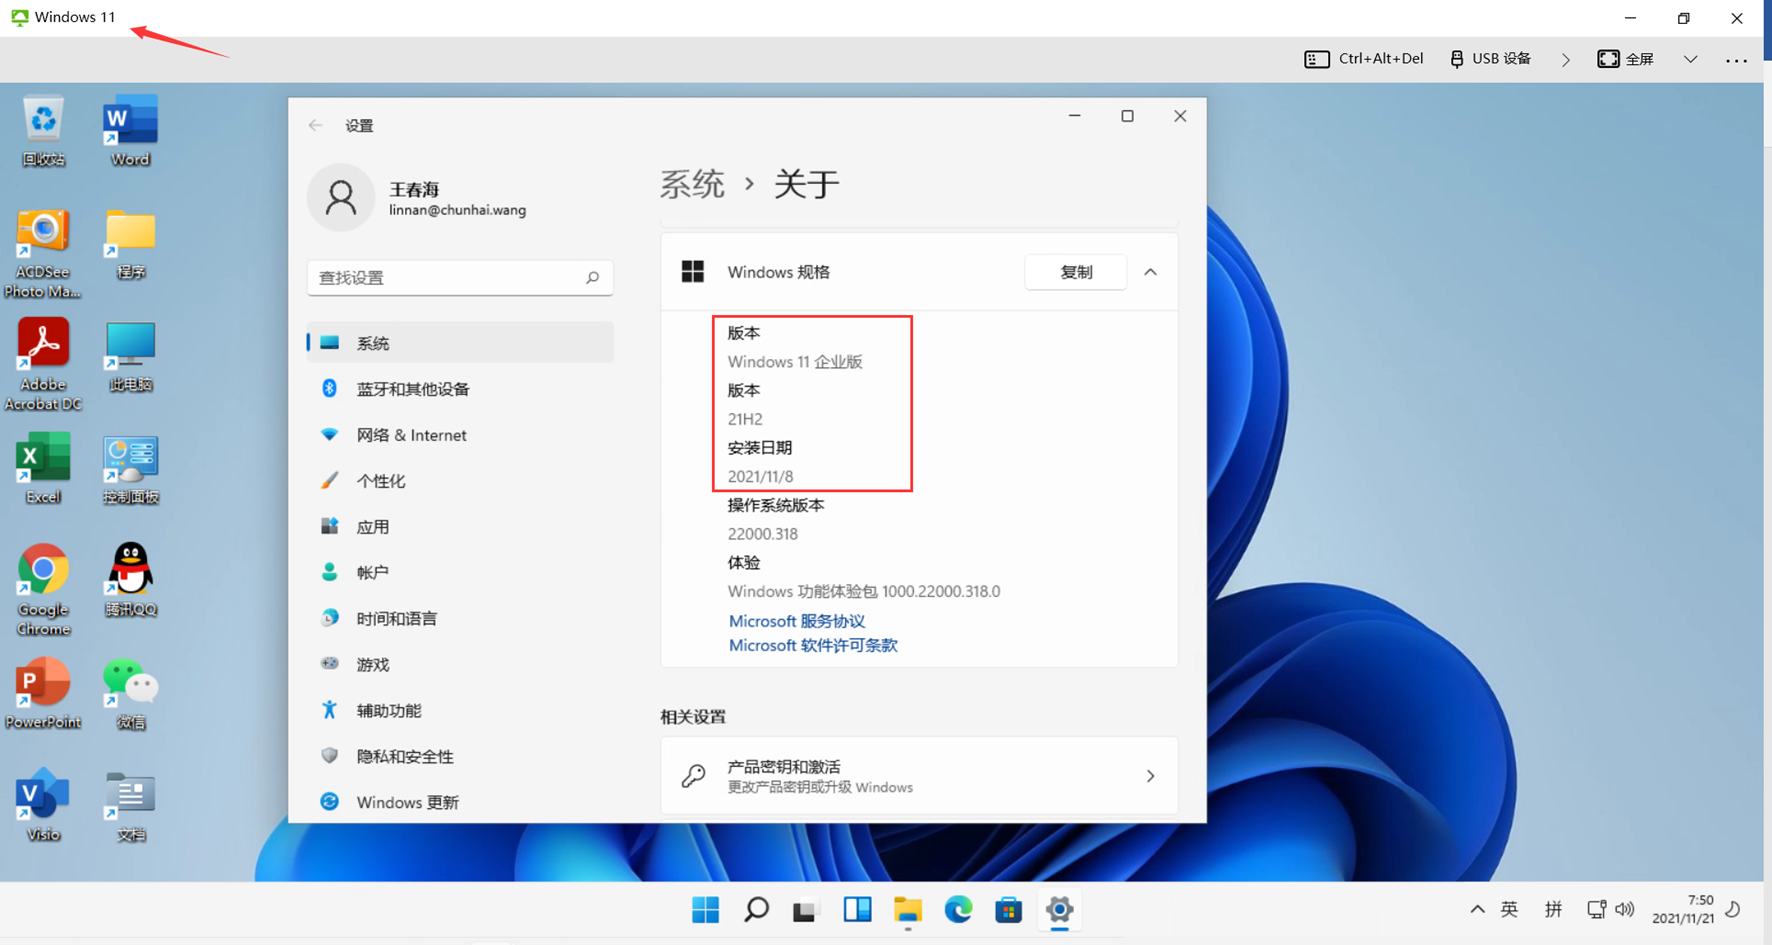Launch Google Chrome from desktop
Image resolution: width=1772 pixels, height=945 pixels.
(43, 590)
